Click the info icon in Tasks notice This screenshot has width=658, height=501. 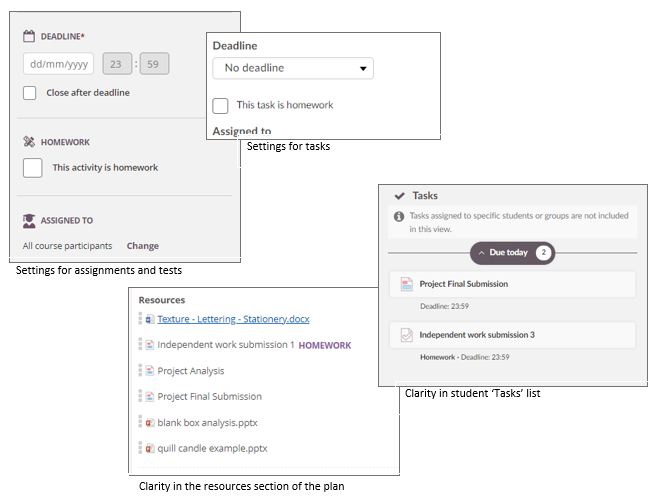399,216
